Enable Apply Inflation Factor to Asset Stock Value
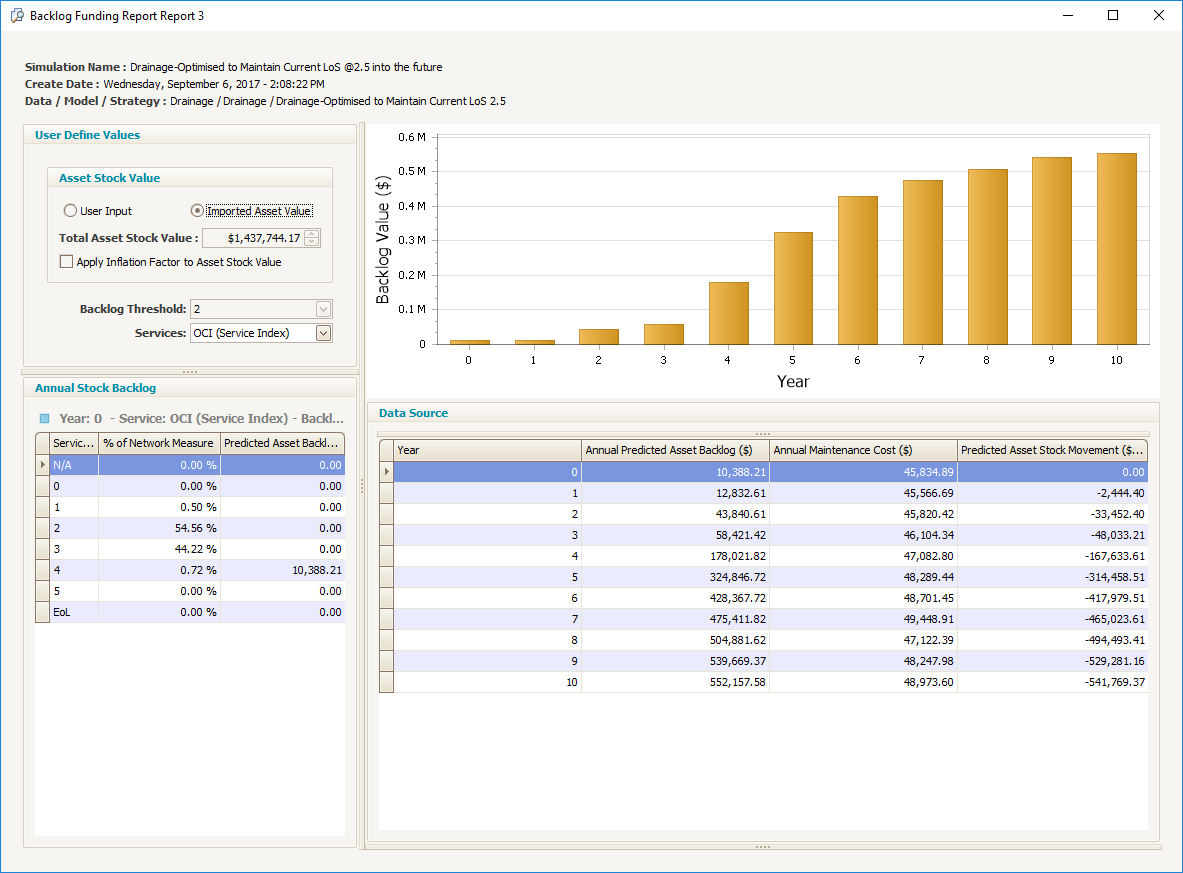The image size is (1183, 873). pyautogui.click(x=67, y=262)
